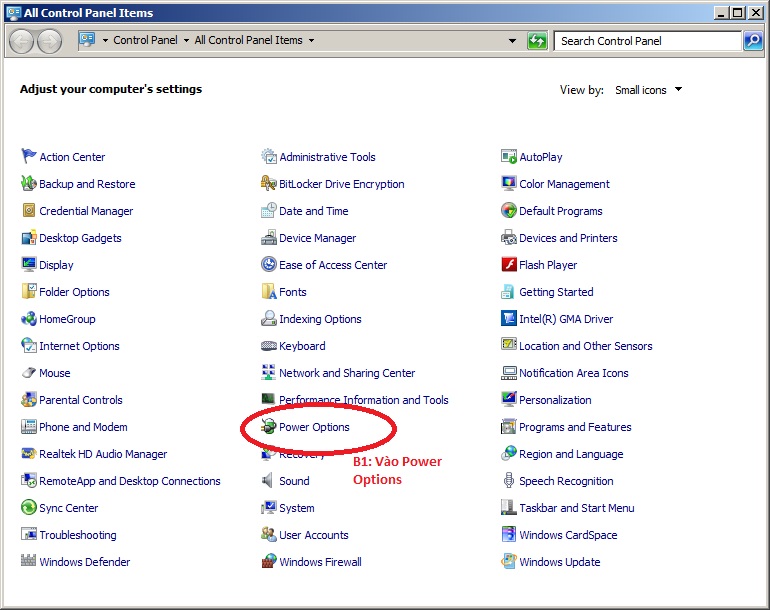Image resolution: width=770 pixels, height=610 pixels.
Task: Open Personalization link
Action: click(555, 400)
